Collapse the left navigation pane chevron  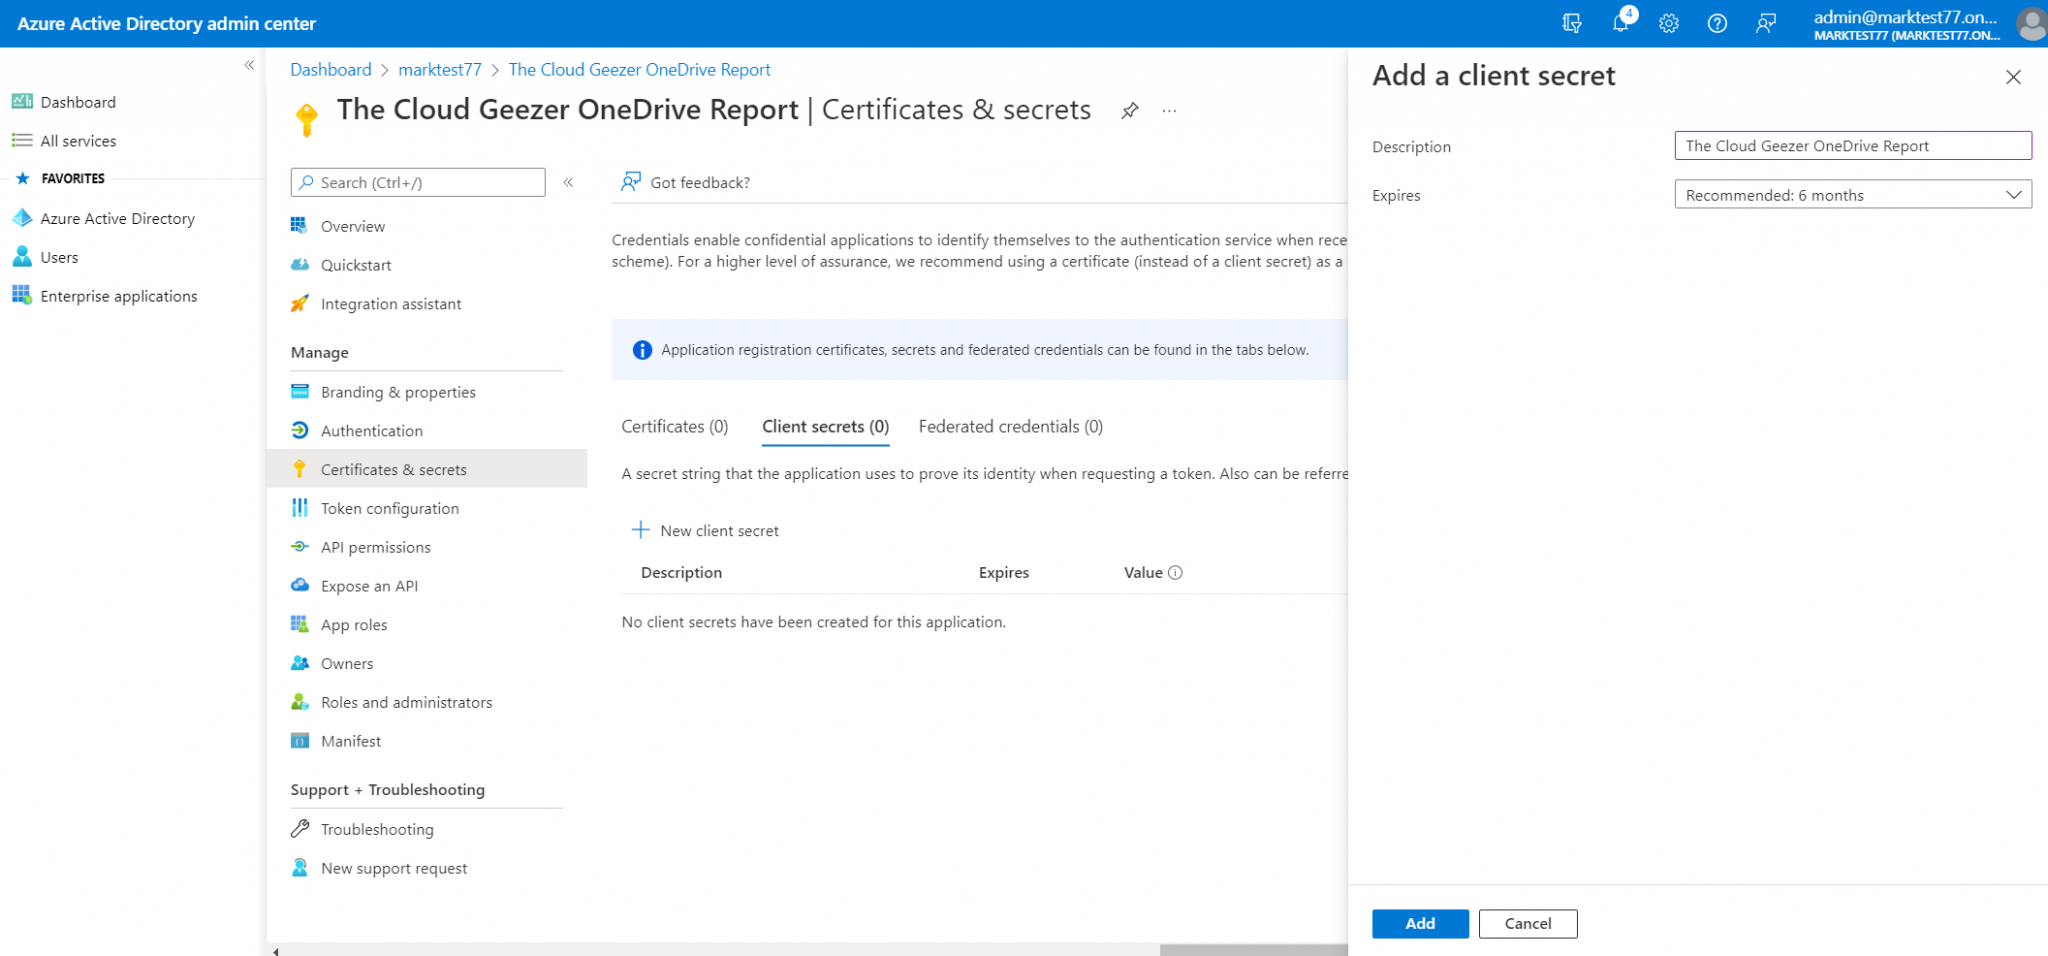coord(249,64)
